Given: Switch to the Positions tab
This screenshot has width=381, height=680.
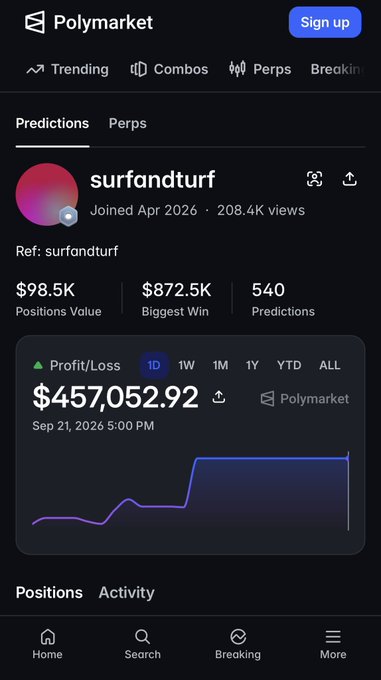Looking at the screenshot, I should [49, 592].
